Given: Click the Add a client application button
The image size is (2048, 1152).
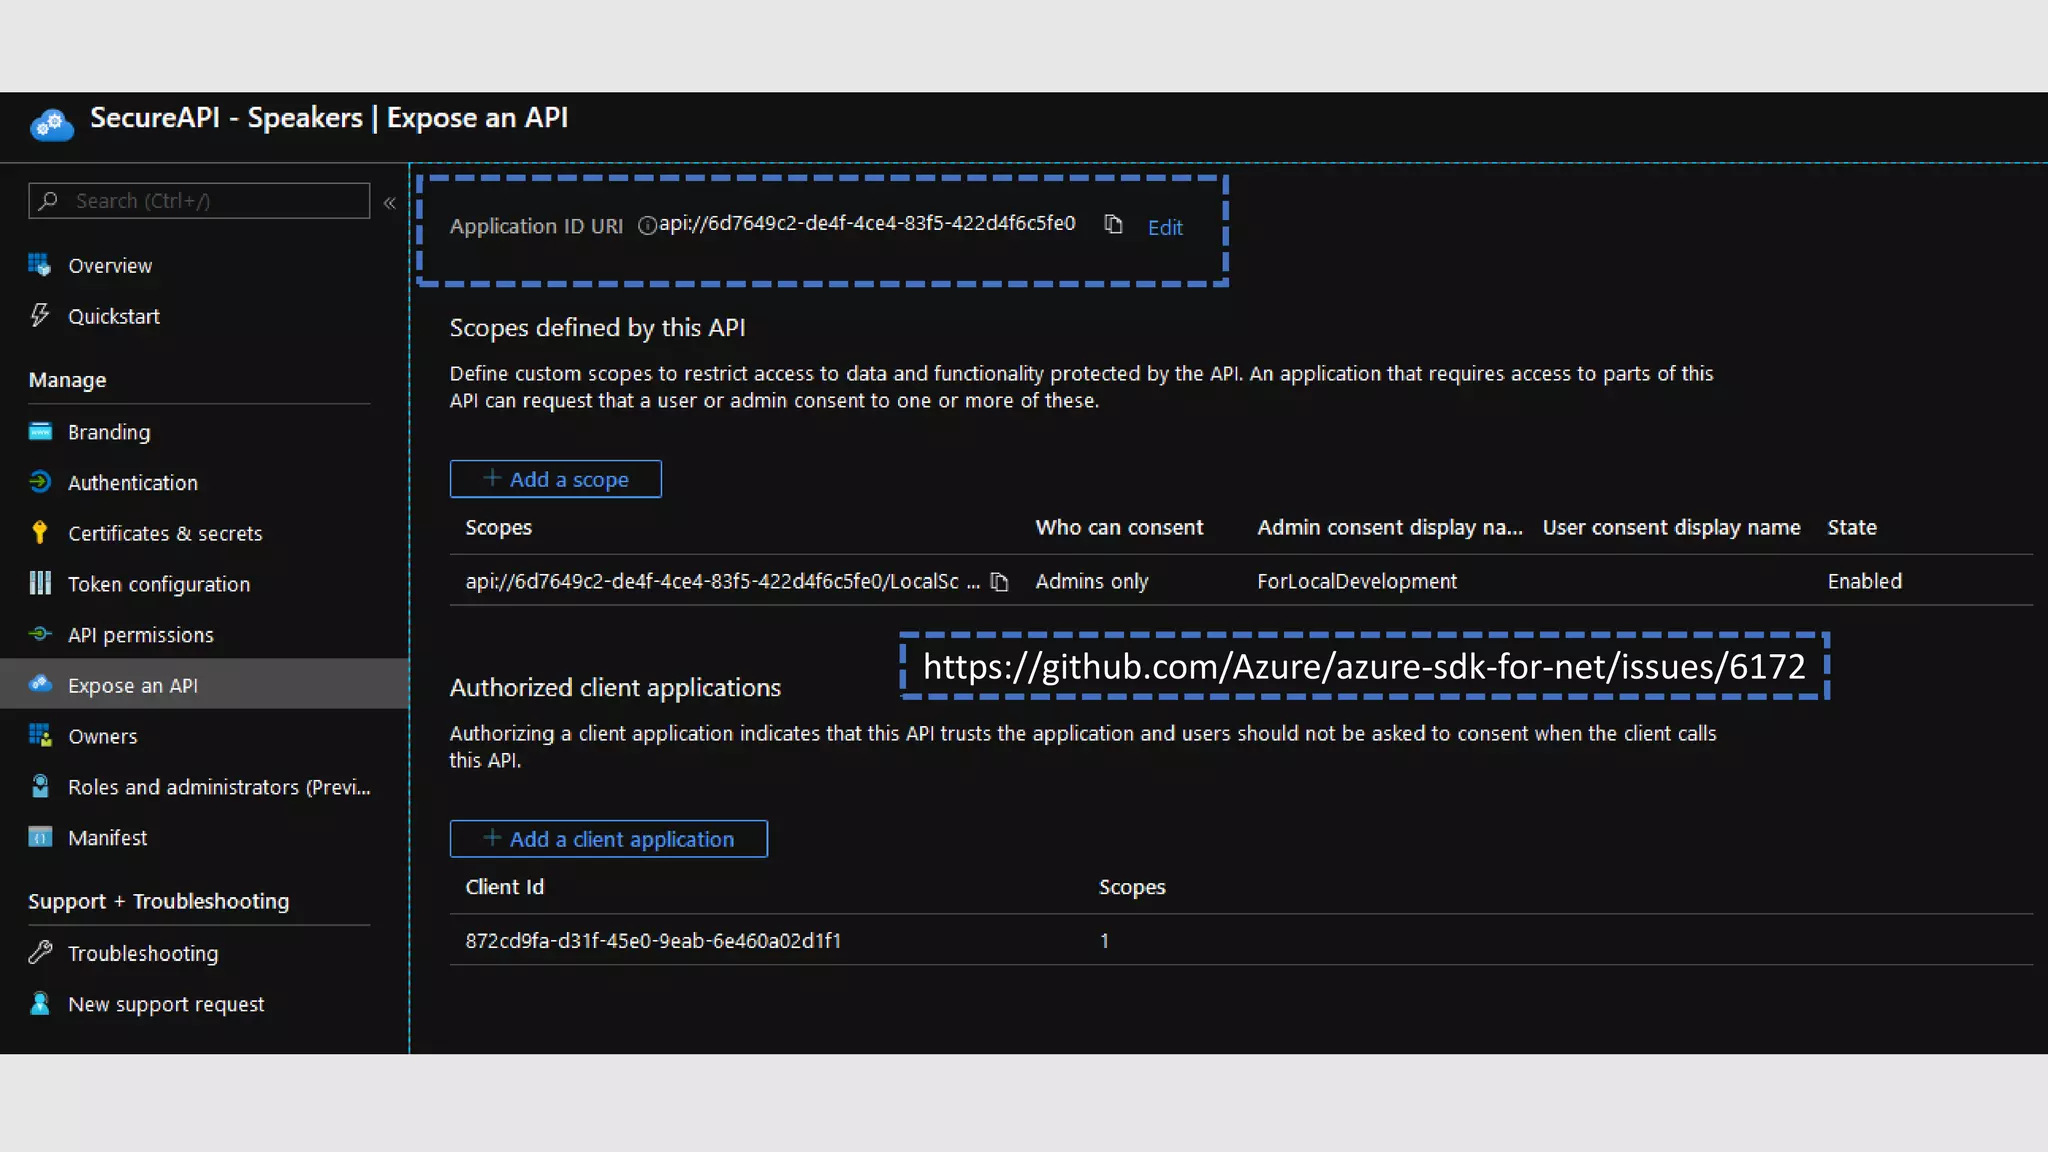Looking at the screenshot, I should pos(609,839).
